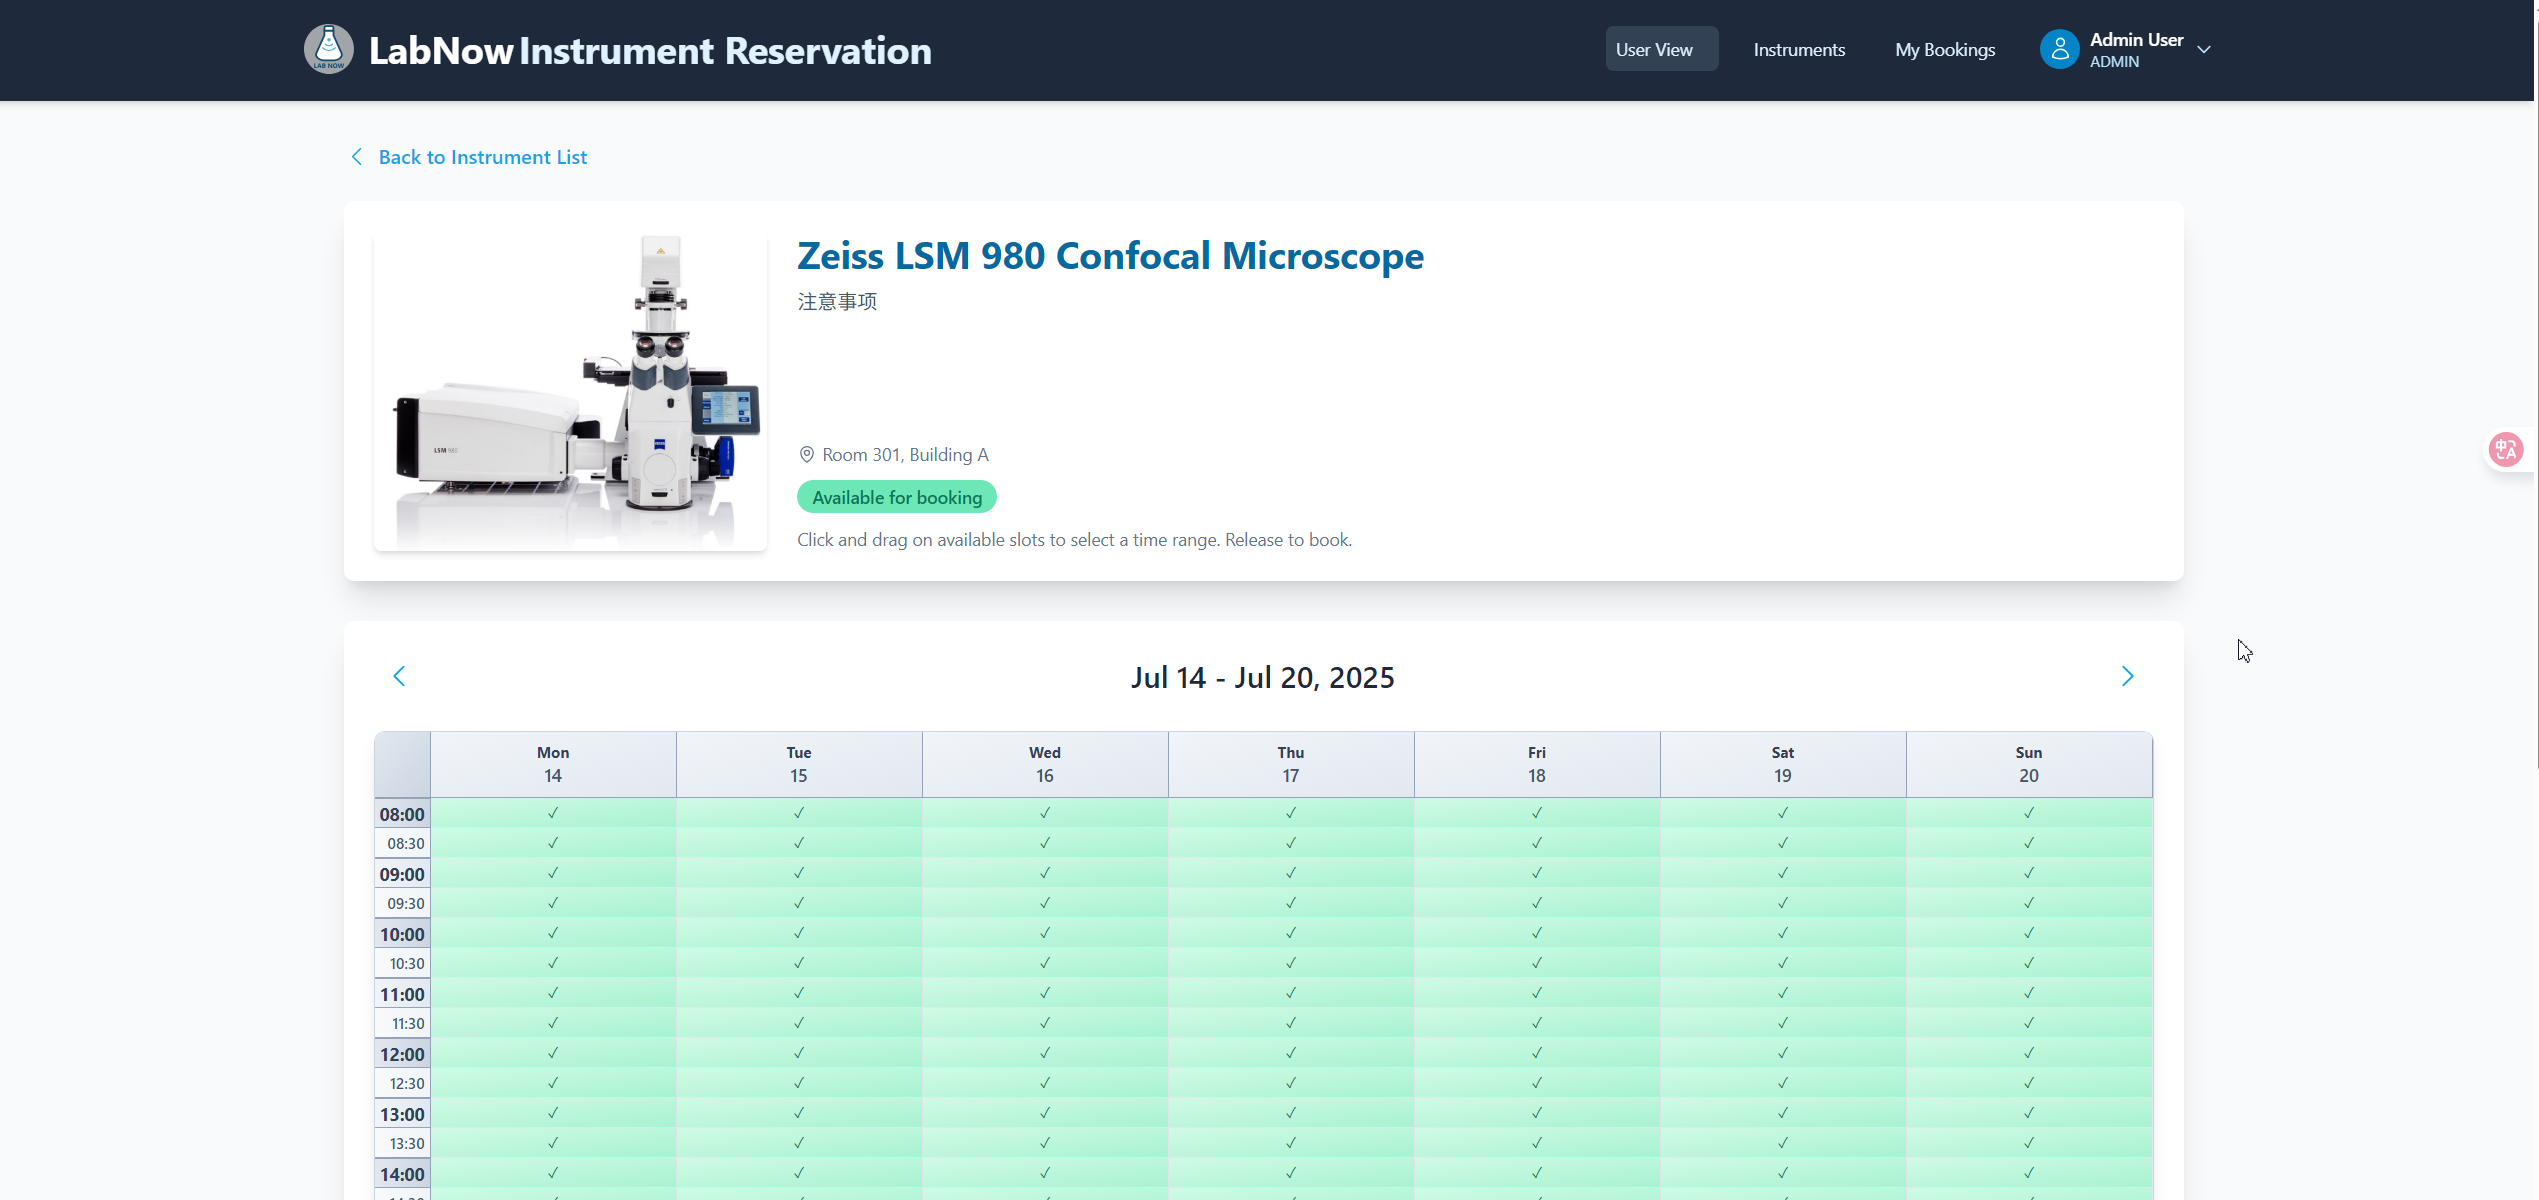The width and height of the screenshot is (2539, 1200).
Task: Click Back to Instrument List link
Action: [x=482, y=157]
